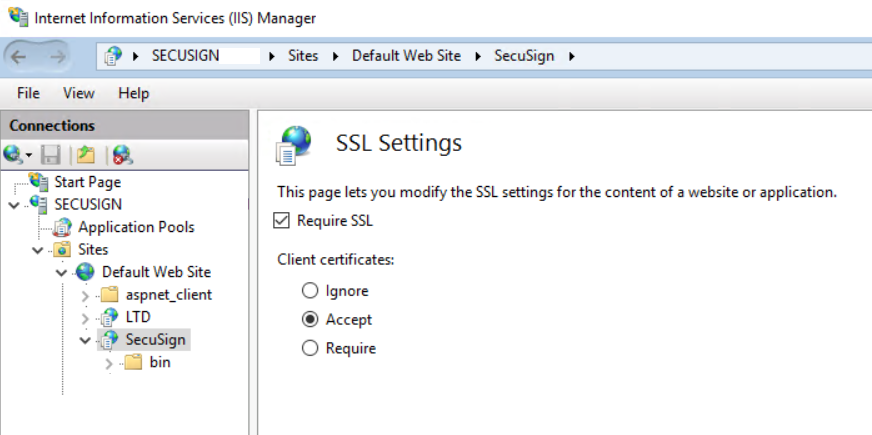The image size is (872, 435).
Task: Expand the aspnet_client folder node
Action: tap(85, 296)
